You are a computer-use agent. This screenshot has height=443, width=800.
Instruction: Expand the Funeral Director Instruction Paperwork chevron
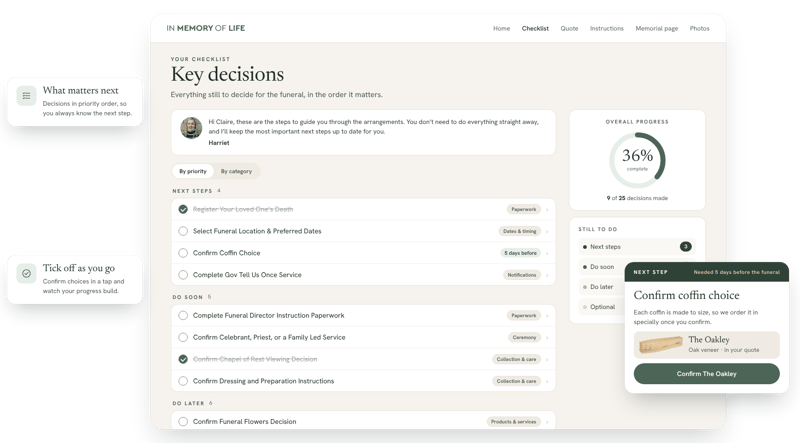coord(547,316)
